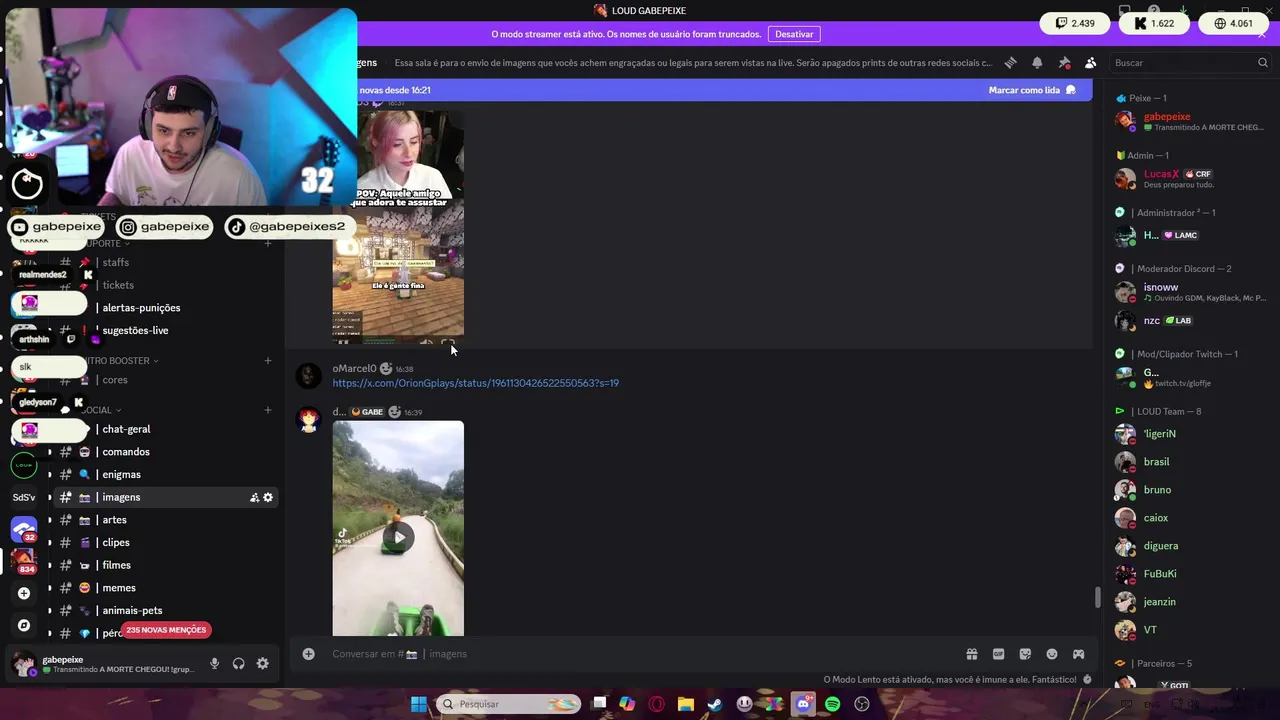This screenshot has width=1280, height=720.
Task: Click Marcar como lida button
Action: pyautogui.click(x=1032, y=90)
